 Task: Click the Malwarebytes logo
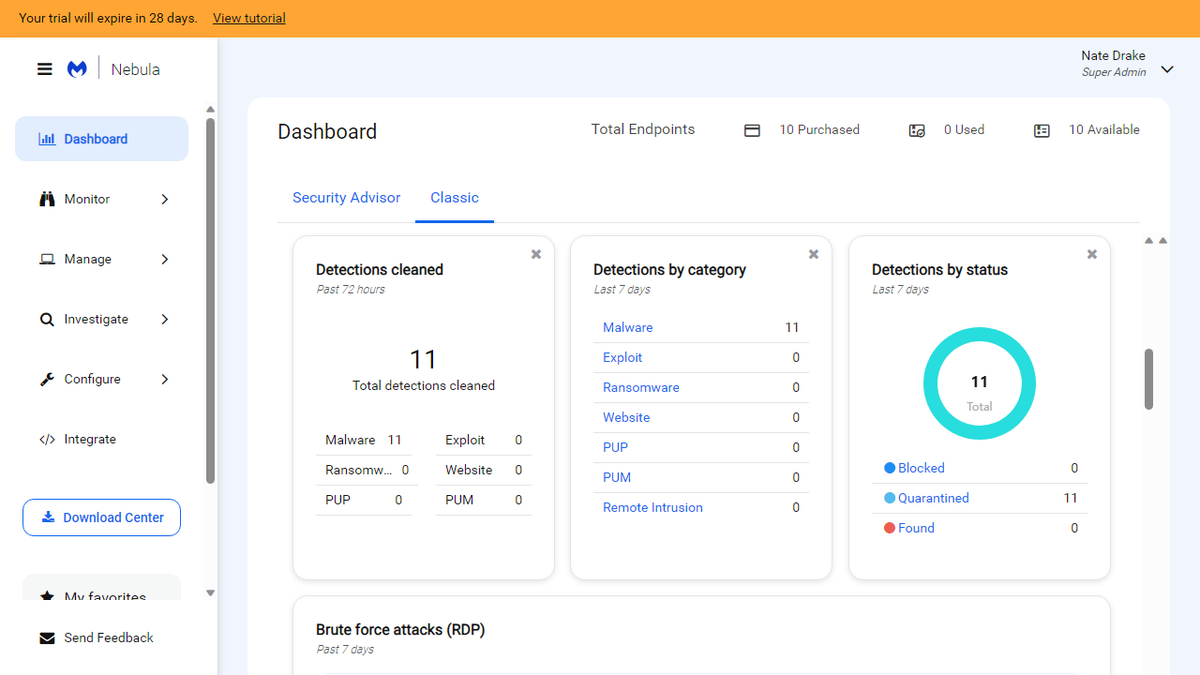pyautogui.click(x=76, y=69)
